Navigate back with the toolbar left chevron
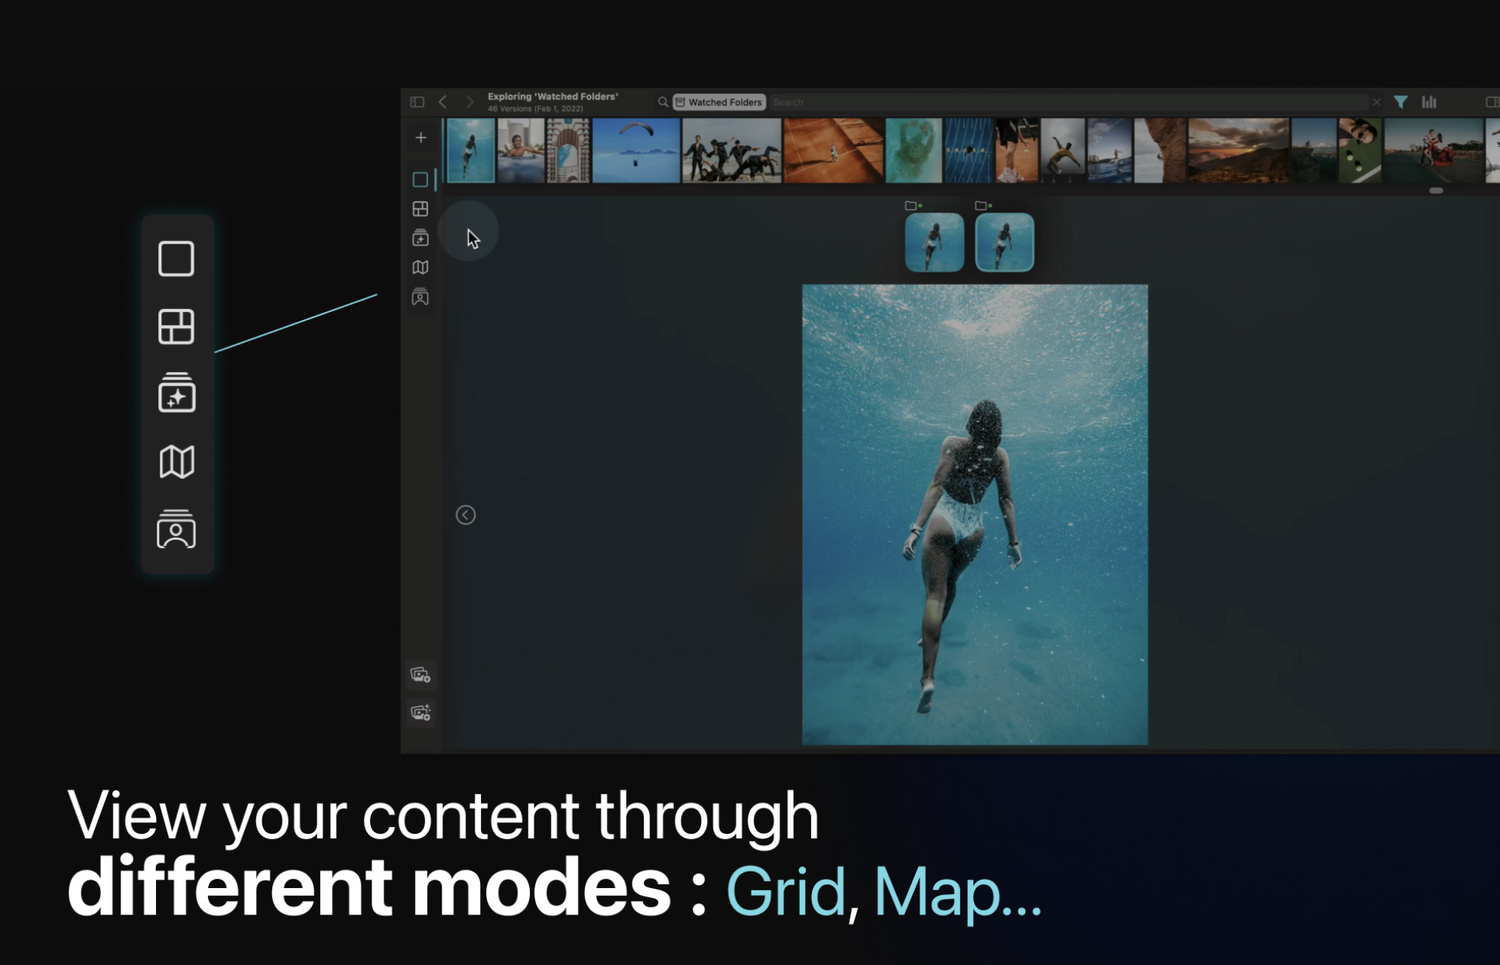 coord(443,102)
